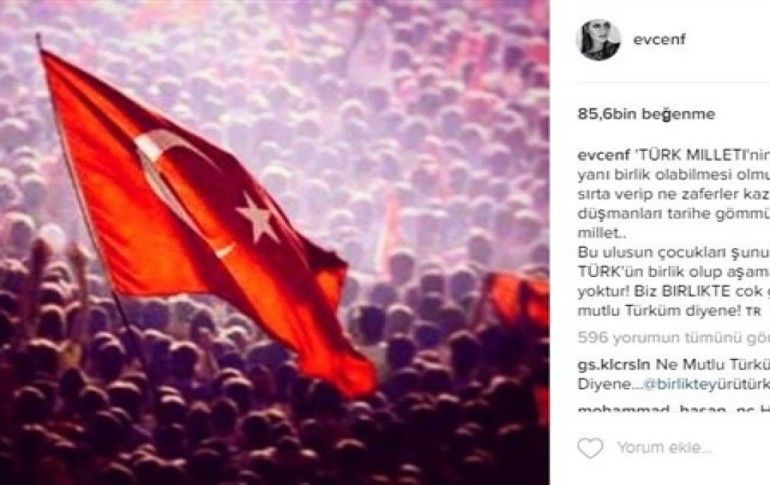Click the white star on the flag

point(257,218)
